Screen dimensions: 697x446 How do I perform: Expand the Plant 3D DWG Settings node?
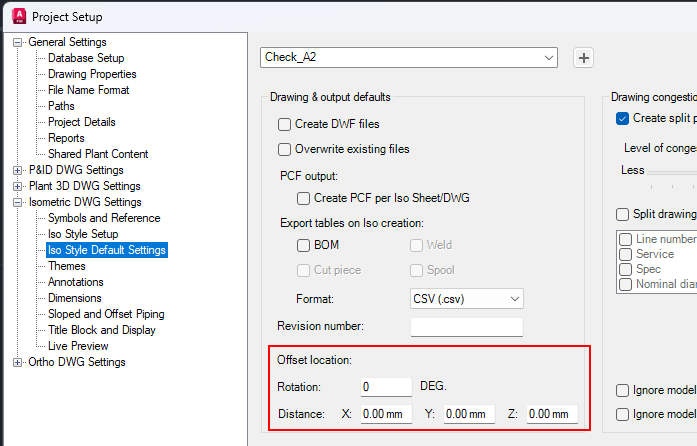pos(17,186)
